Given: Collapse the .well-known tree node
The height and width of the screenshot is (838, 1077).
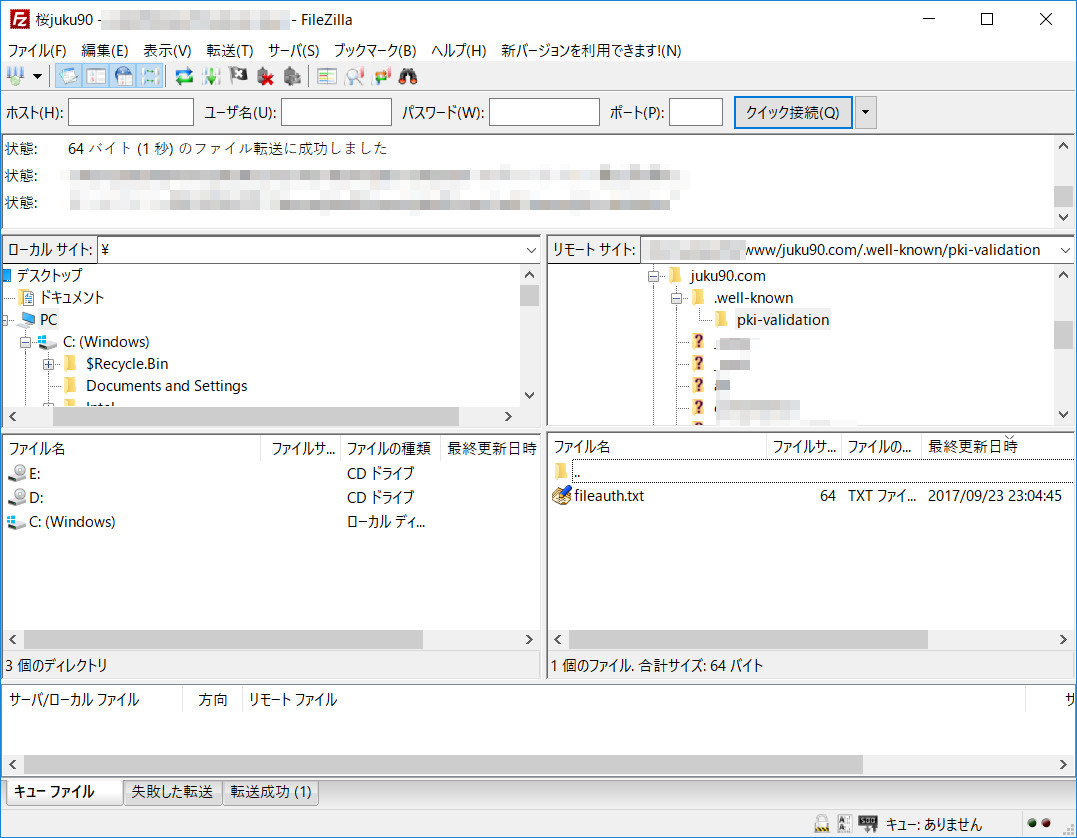Looking at the screenshot, I should (x=676, y=298).
